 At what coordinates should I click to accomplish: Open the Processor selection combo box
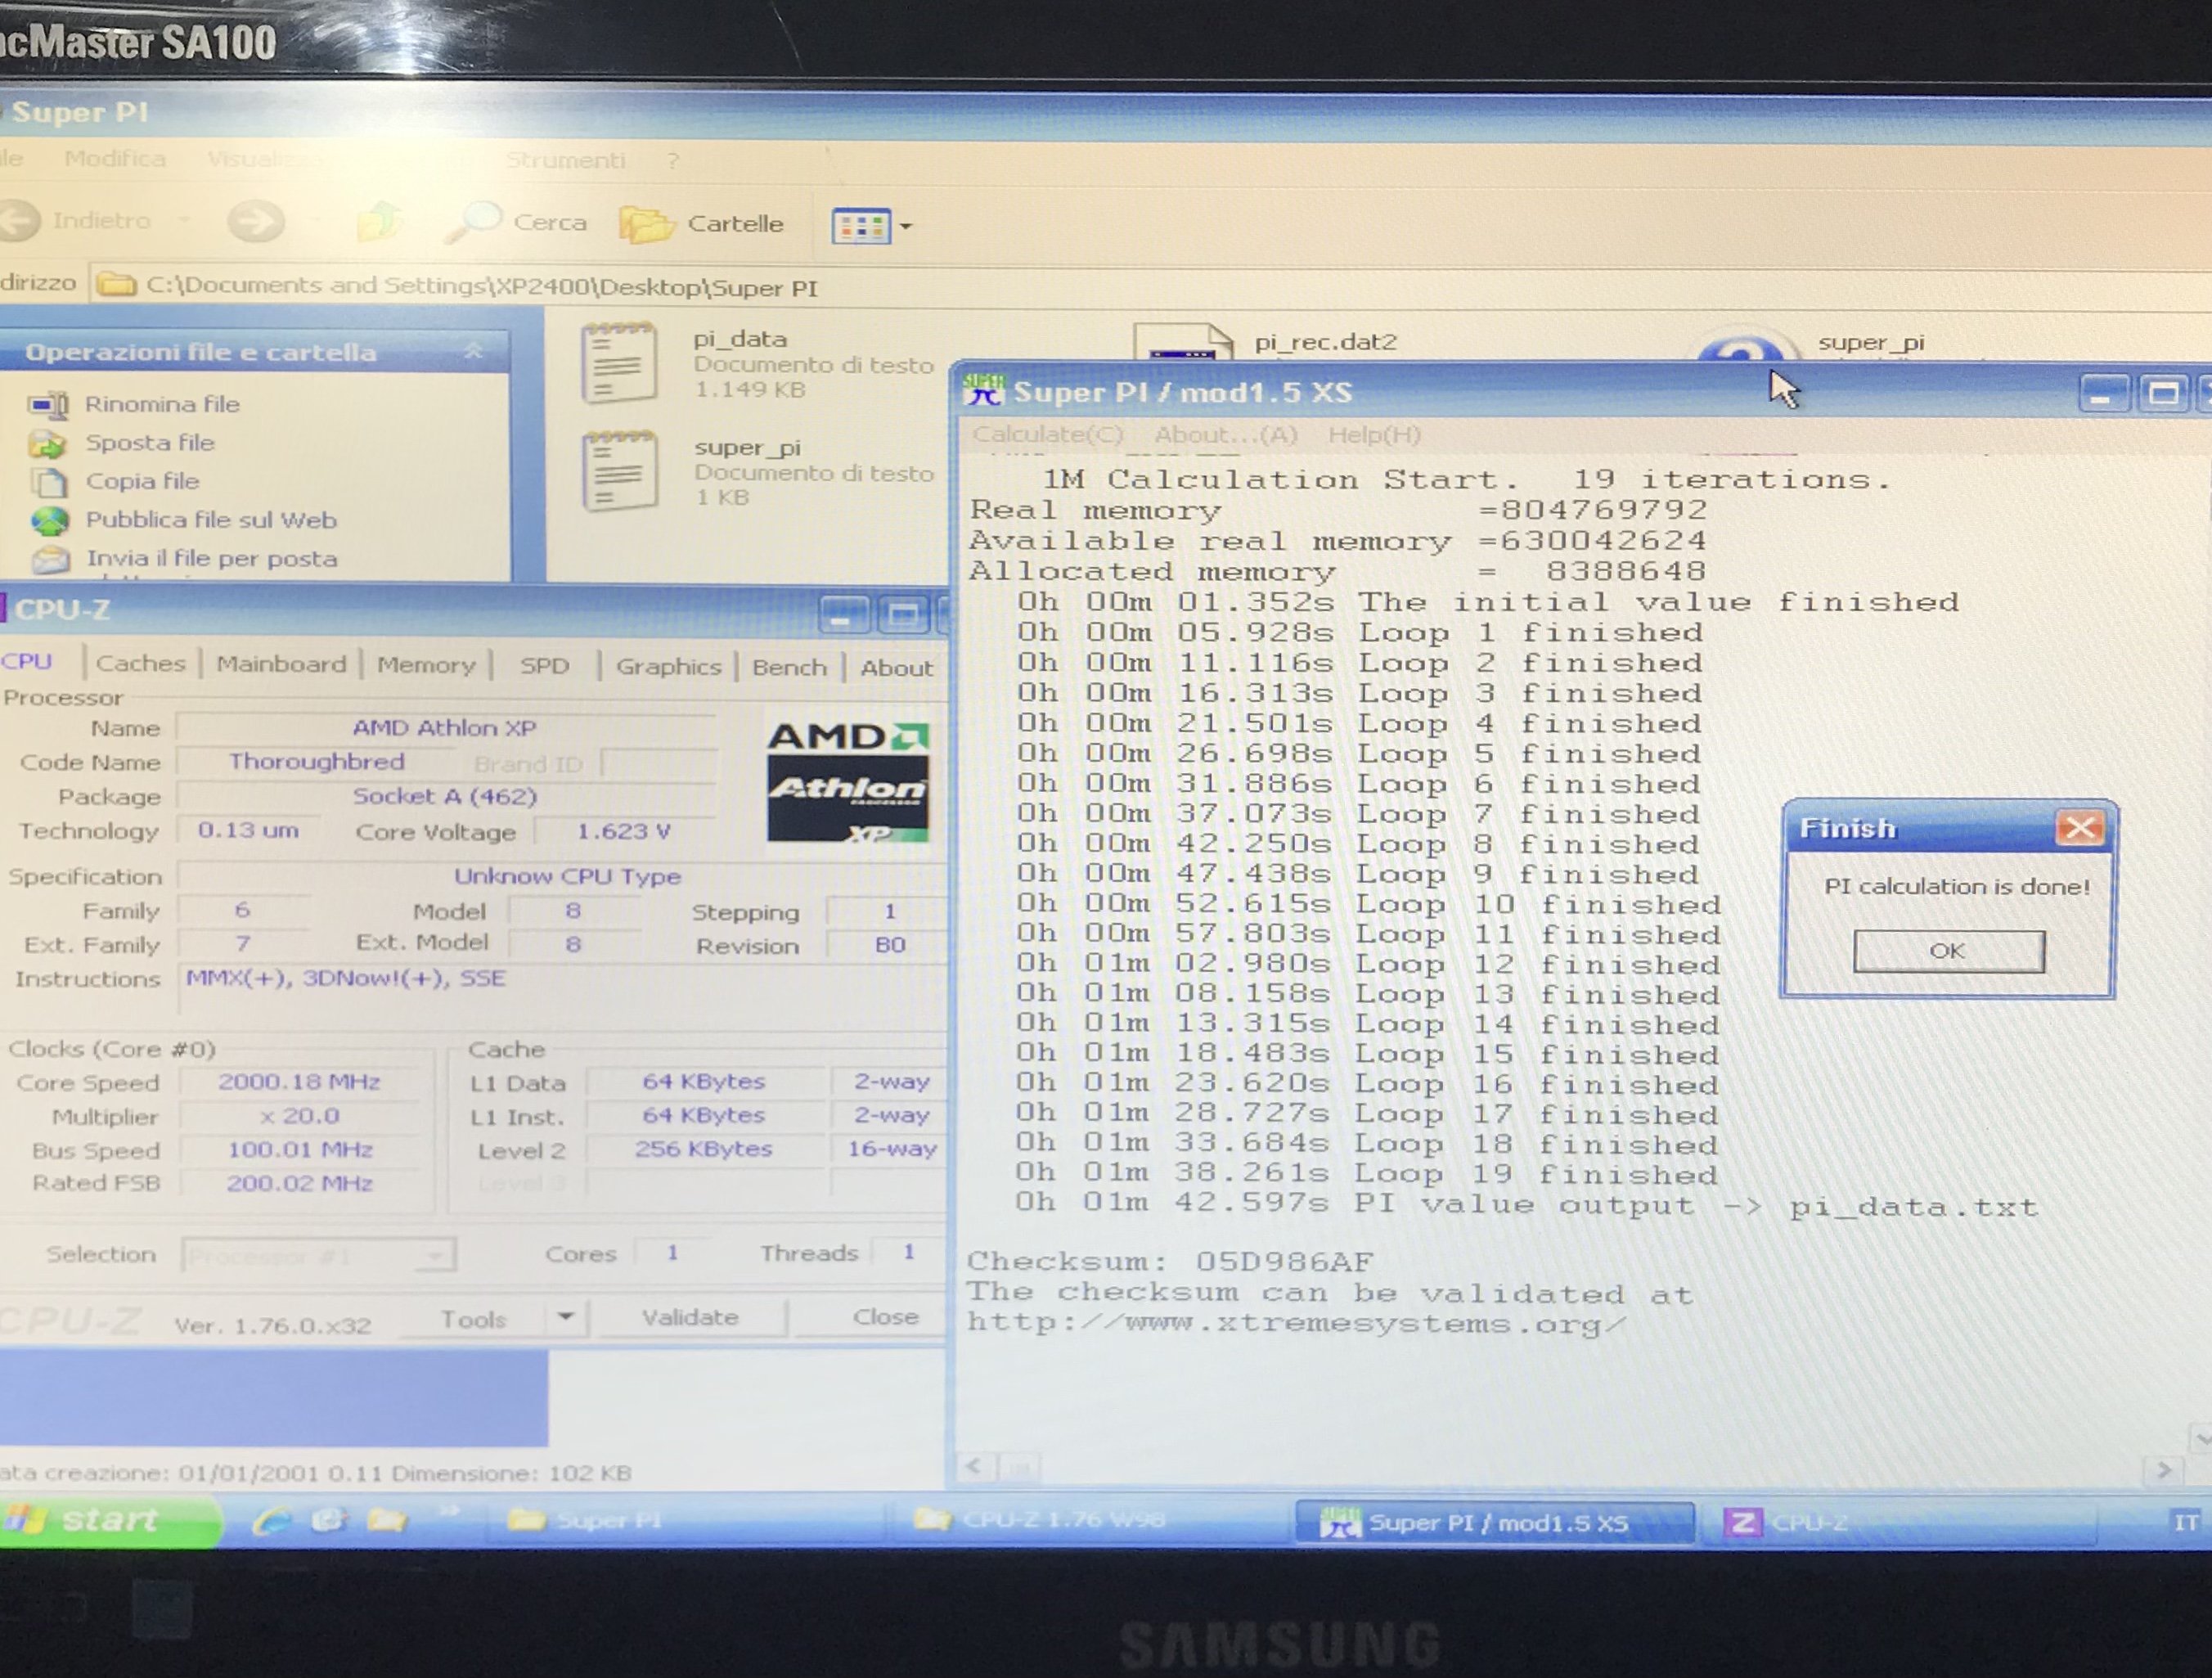pyautogui.click(x=317, y=1254)
